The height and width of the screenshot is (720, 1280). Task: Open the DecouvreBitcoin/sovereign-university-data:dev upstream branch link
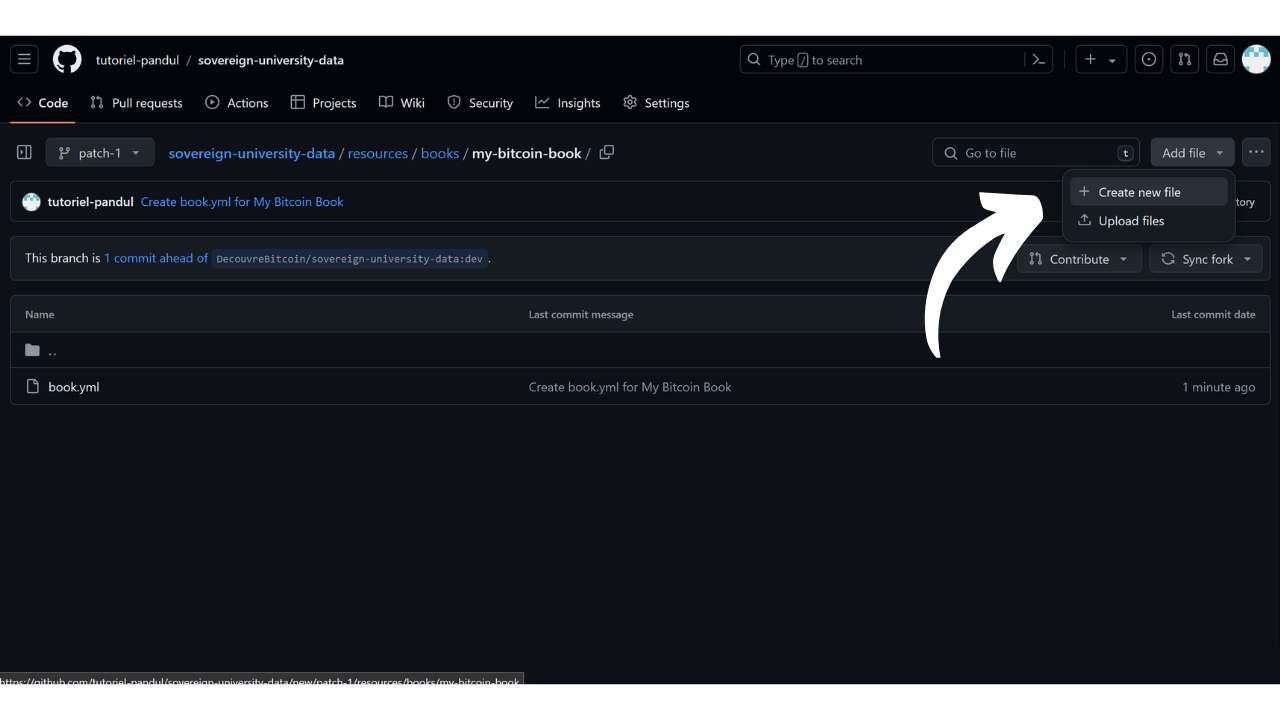point(350,259)
